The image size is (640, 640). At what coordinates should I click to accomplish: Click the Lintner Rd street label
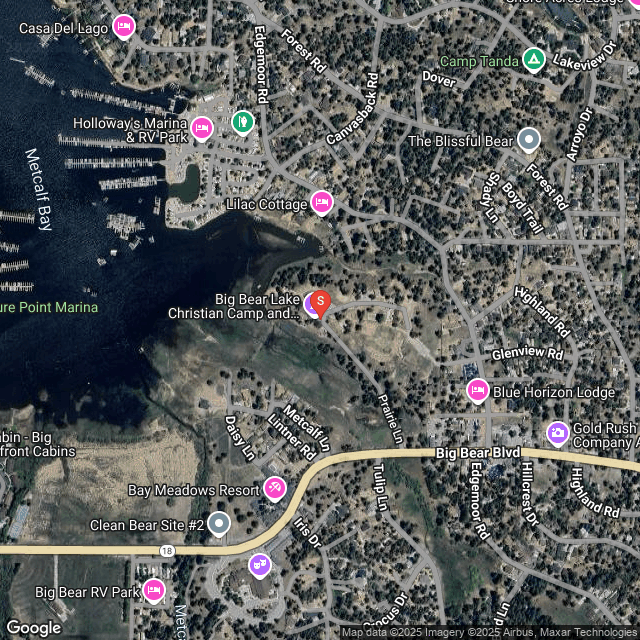point(291,437)
